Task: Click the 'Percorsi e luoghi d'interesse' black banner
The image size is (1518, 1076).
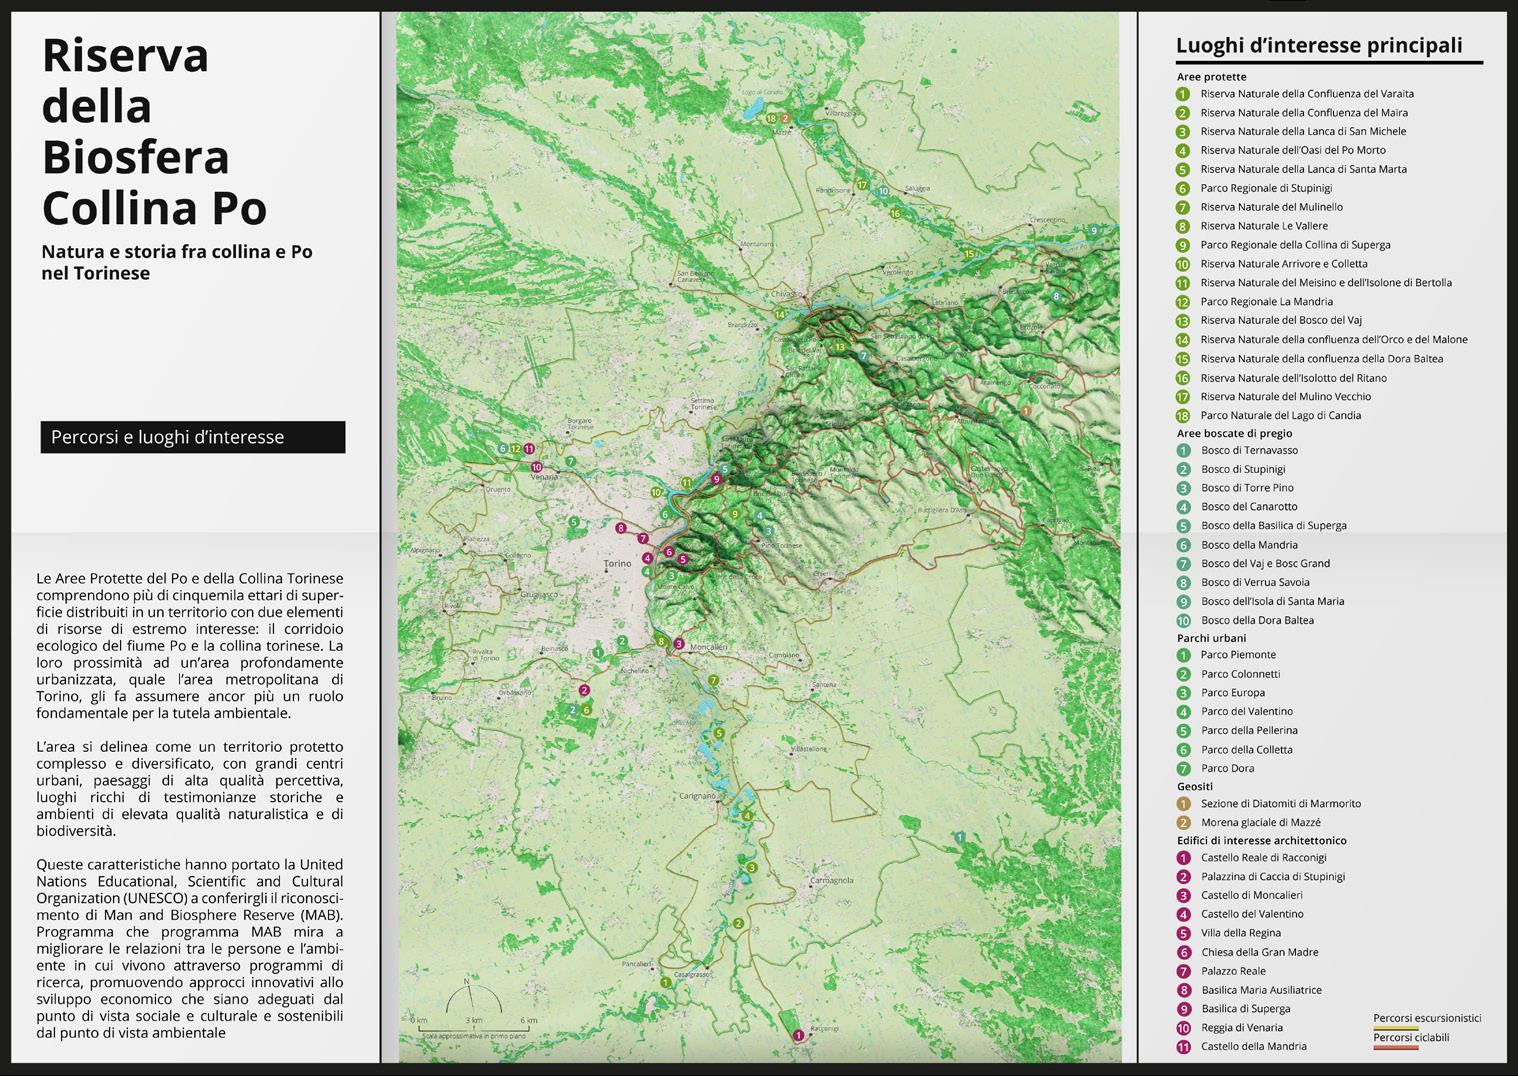Action: click(x=193, y=437)
